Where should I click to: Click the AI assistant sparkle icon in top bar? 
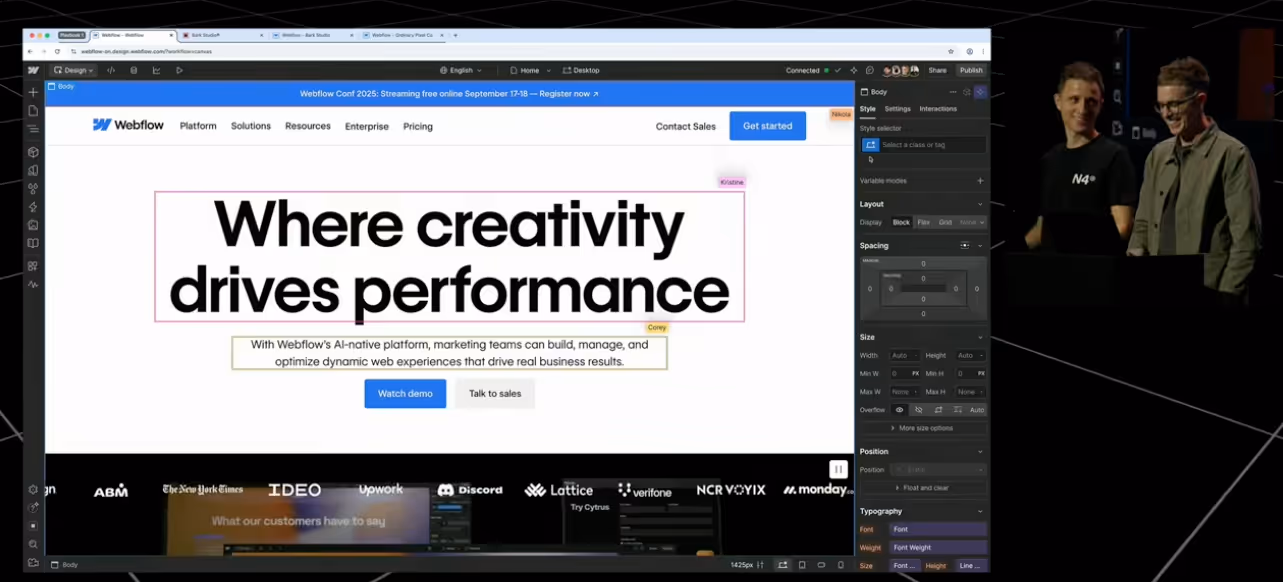[853, 70]
